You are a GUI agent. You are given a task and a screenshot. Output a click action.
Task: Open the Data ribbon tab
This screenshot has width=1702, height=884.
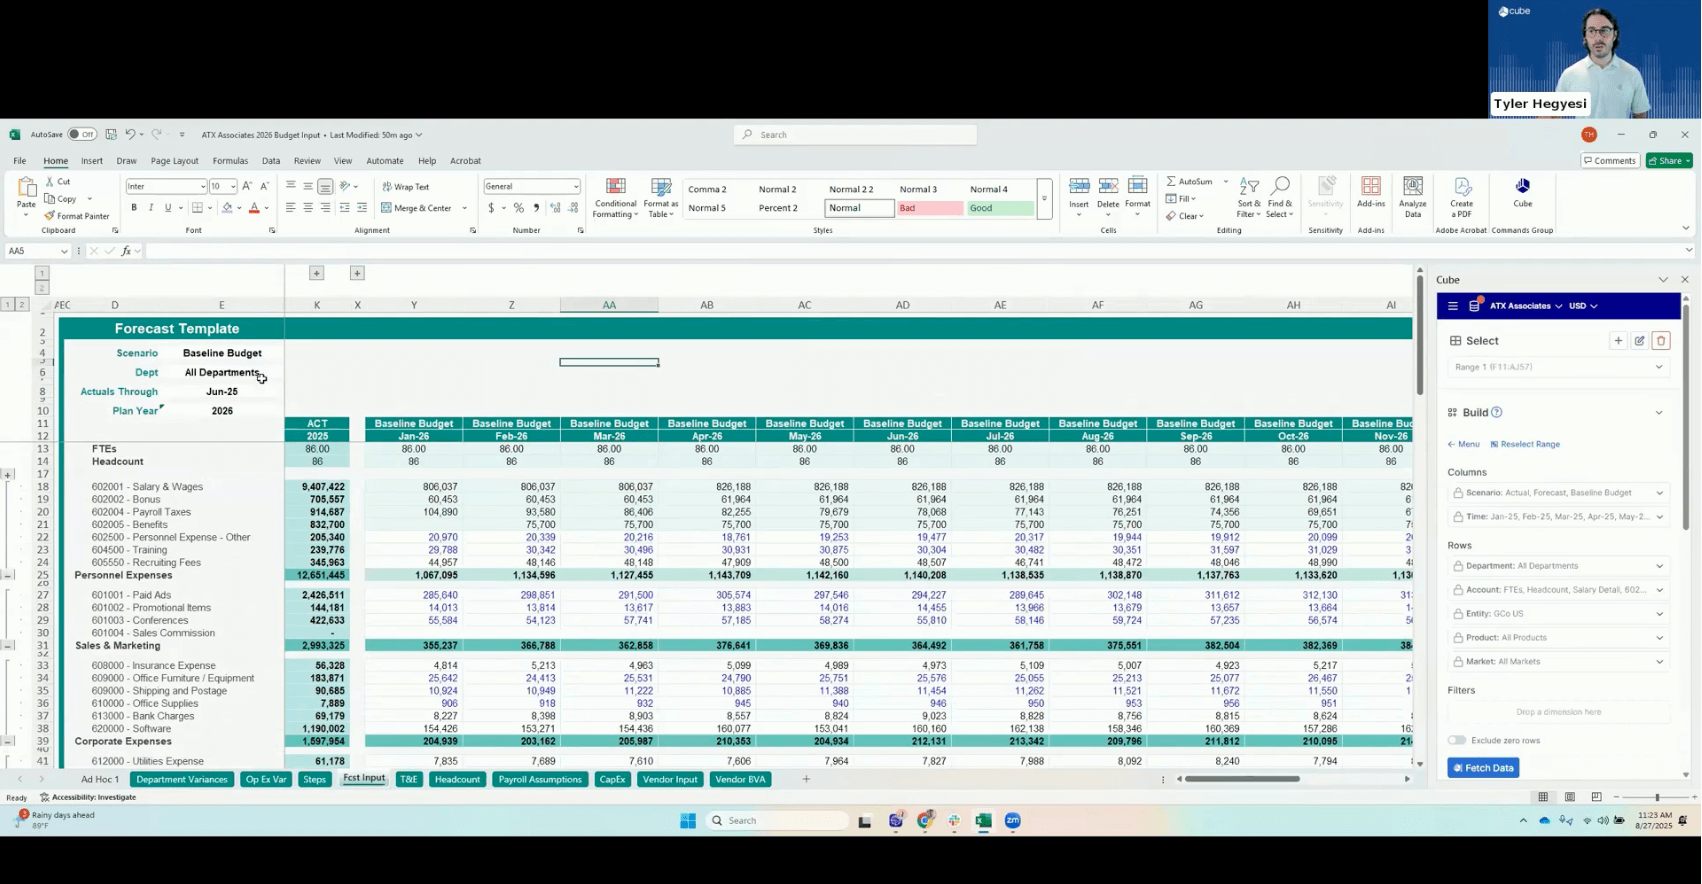(271, 161)
